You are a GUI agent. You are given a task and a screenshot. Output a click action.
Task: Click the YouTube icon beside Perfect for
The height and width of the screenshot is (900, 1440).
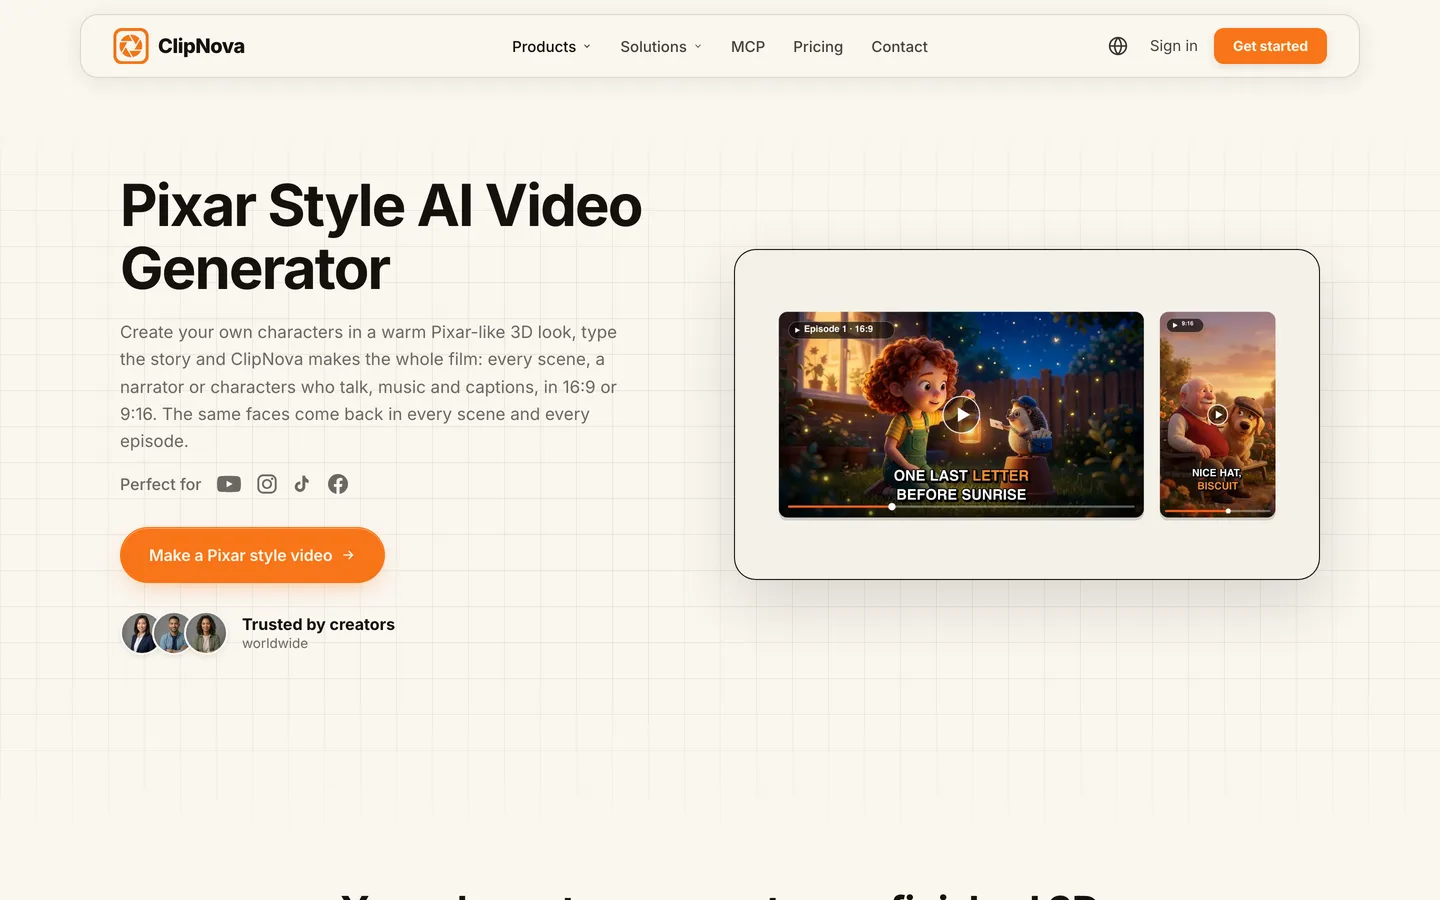[229, 484]
